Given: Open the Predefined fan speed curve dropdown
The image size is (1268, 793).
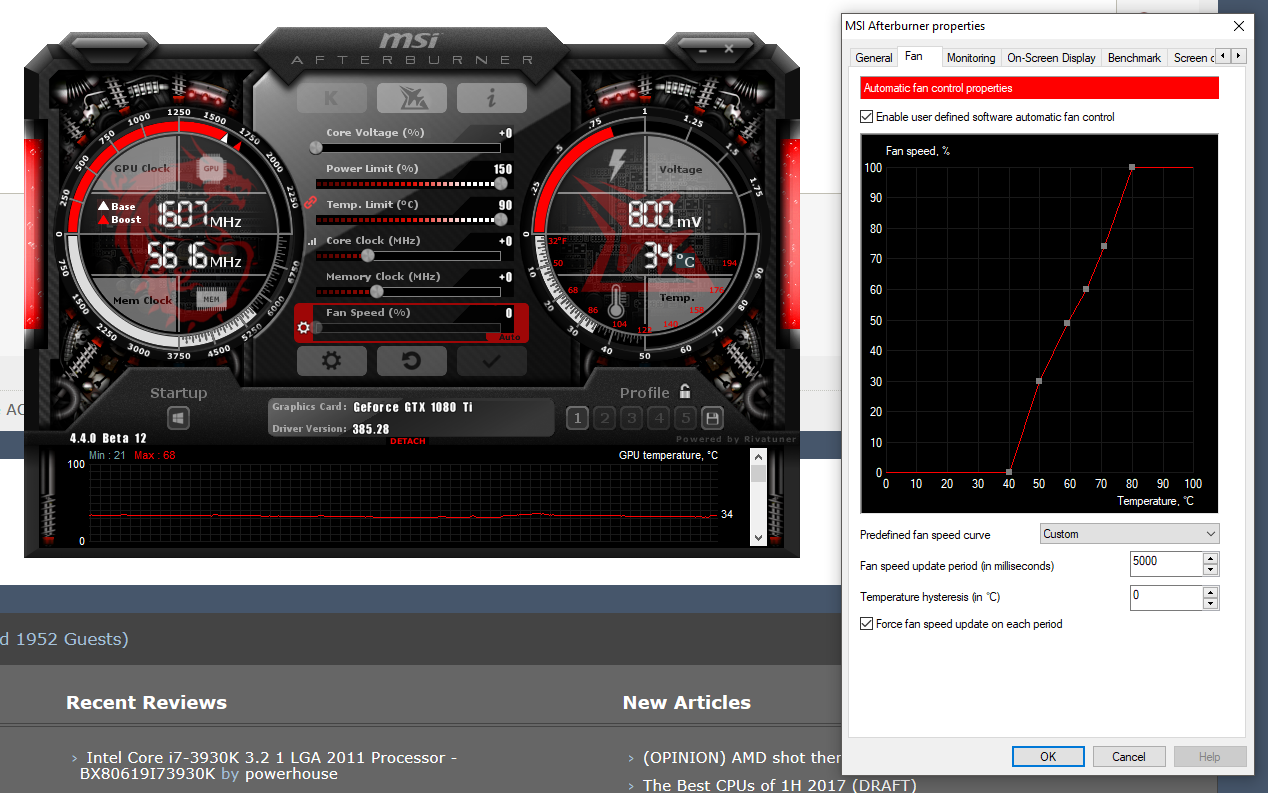Looking at the screenshot, I should coord(1129,534).
